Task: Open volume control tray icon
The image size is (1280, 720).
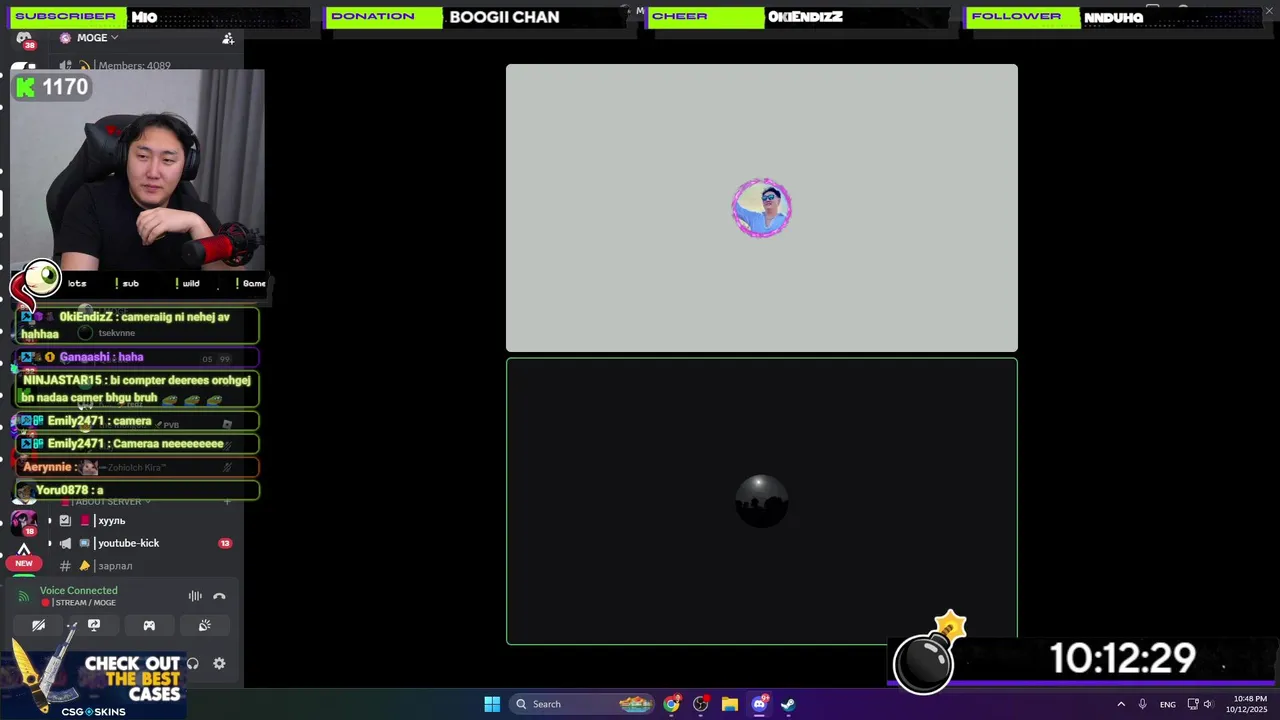Action: (1208, 704)
